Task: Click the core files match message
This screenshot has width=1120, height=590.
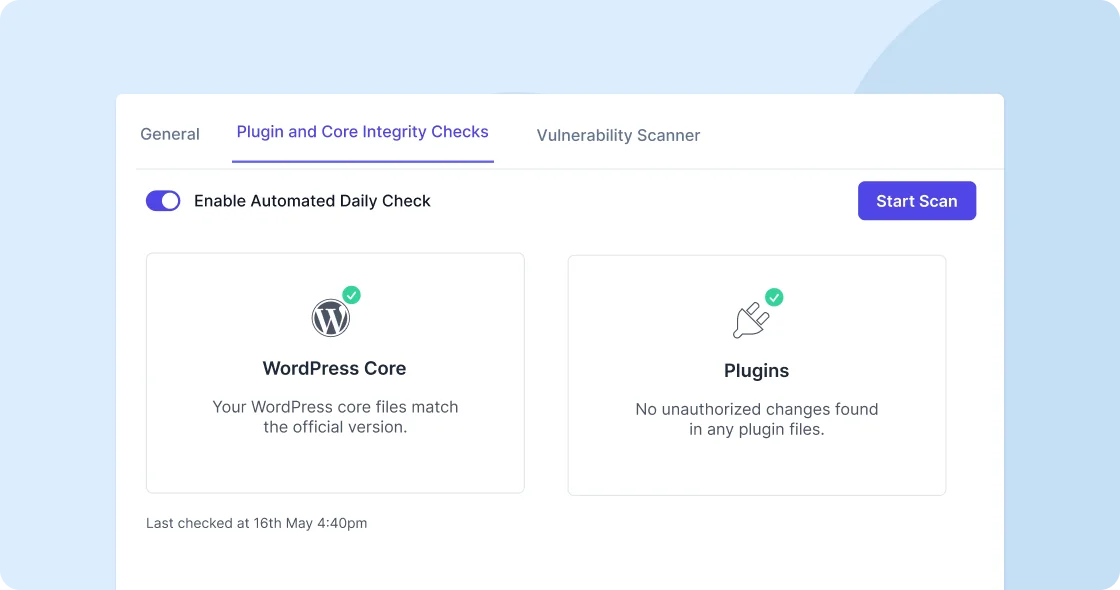Action: pyautogui.click(x=334, y=417)
